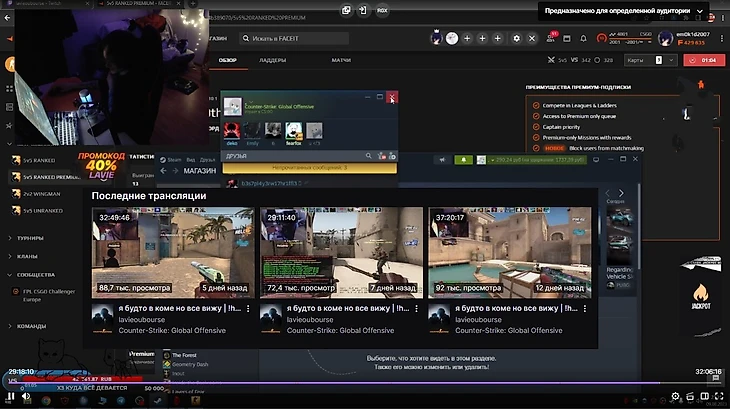Click the lavieoubourse channel avatar
The height and width of the screenshot is (409, 730).
click(101, 315)
